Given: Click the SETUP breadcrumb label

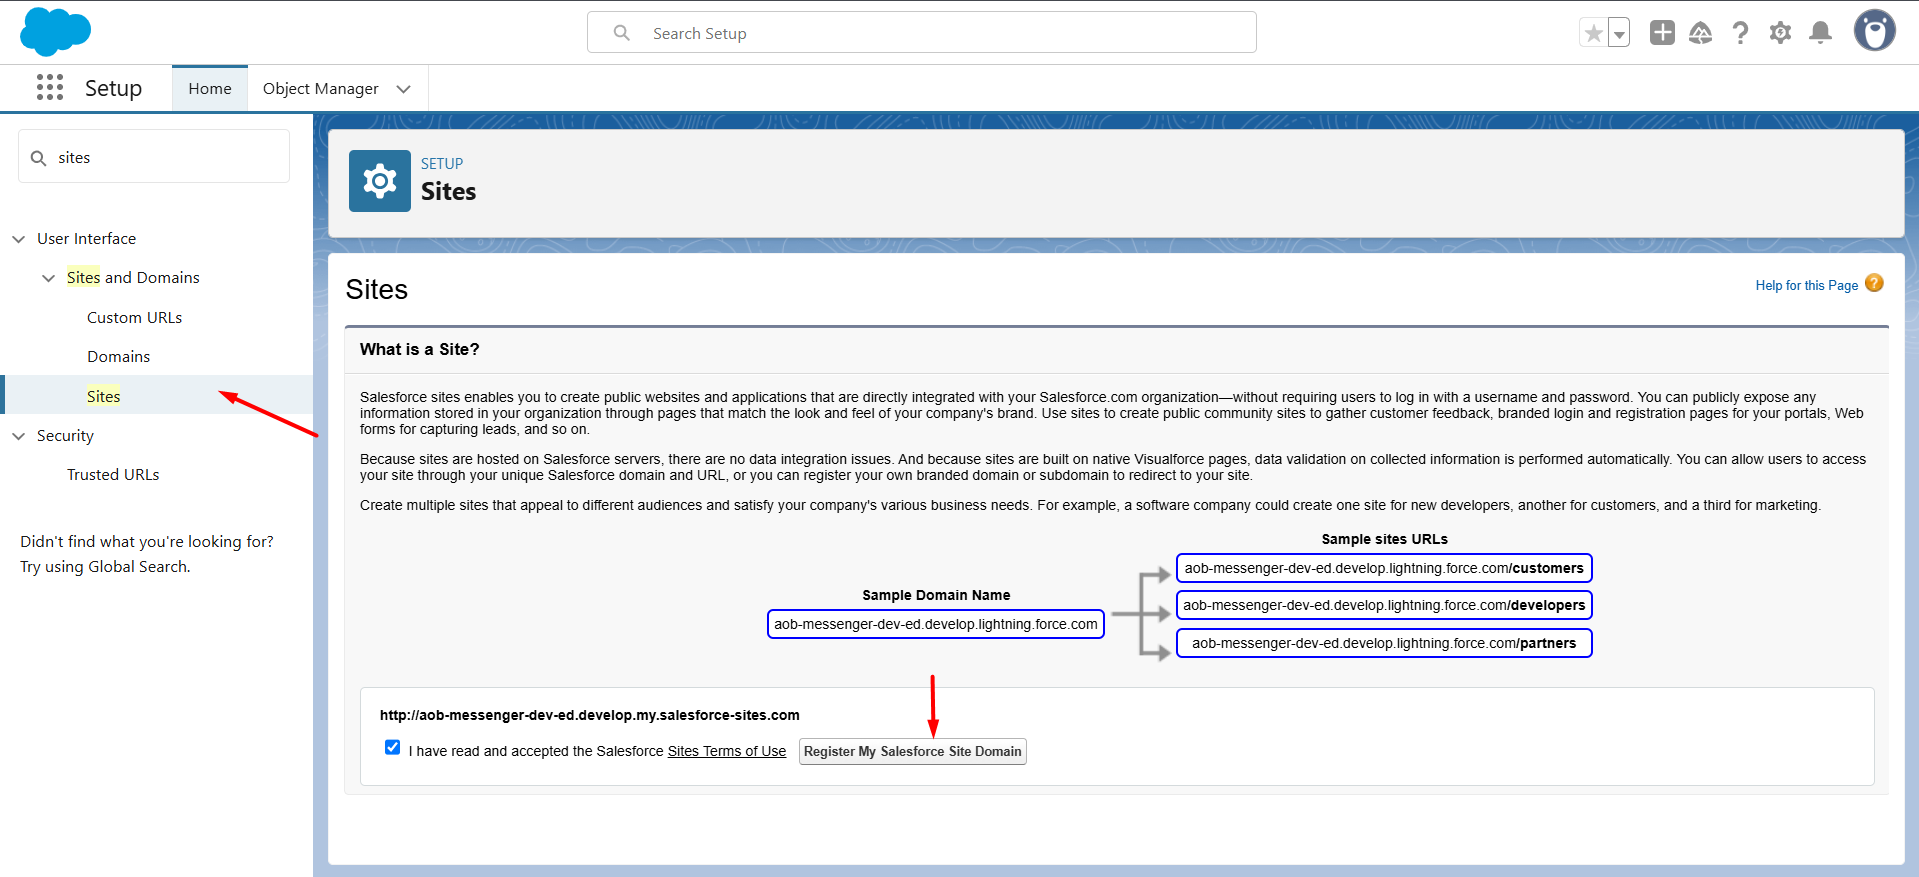Looking at the screenshot, I should point(442,164).
